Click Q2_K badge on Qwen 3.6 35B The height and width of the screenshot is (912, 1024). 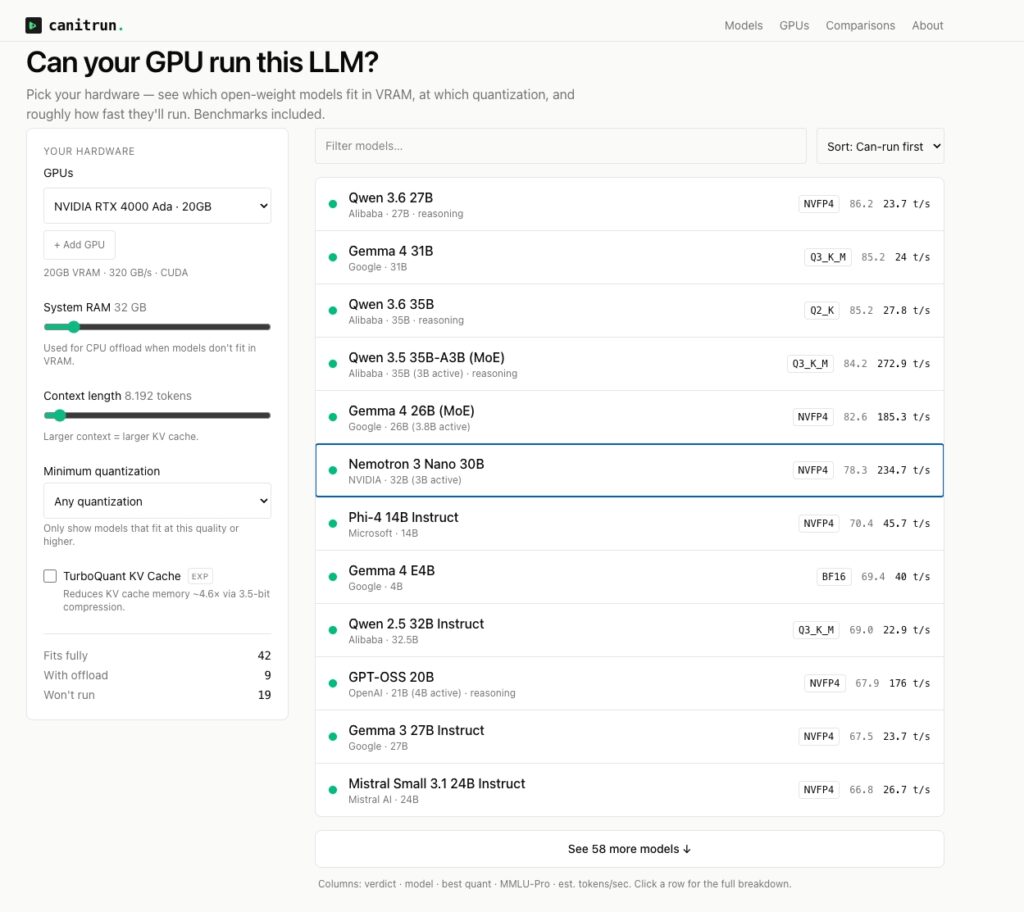(822, 311)
